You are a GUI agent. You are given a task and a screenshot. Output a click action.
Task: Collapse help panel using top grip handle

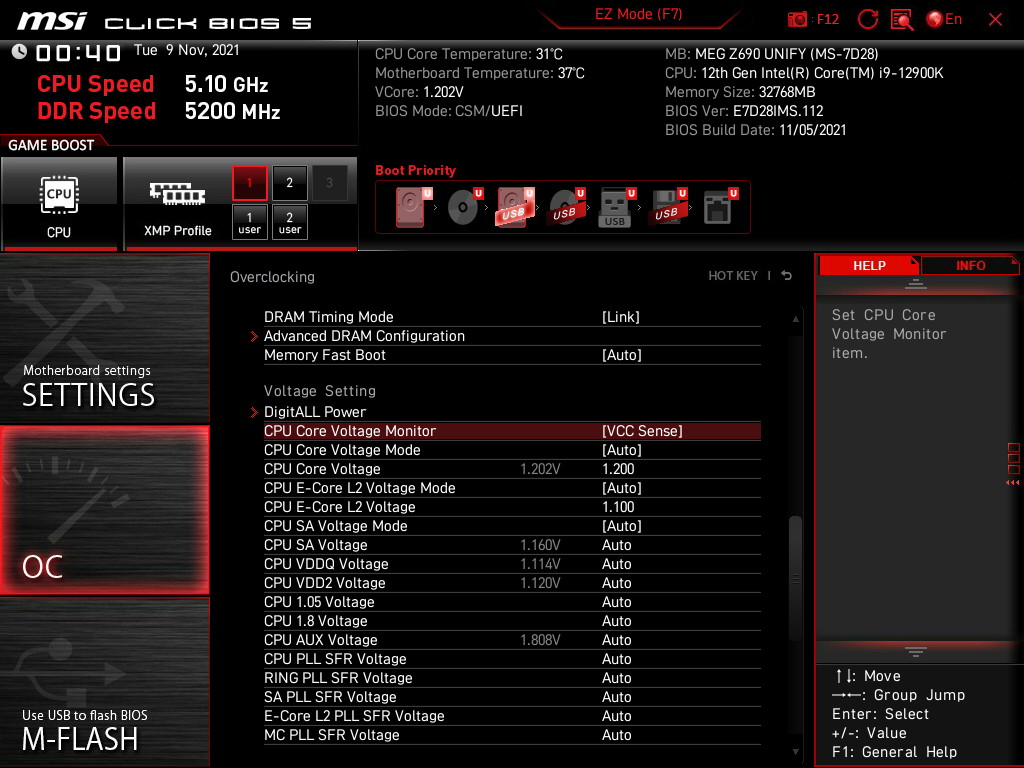tap(916, 283)
